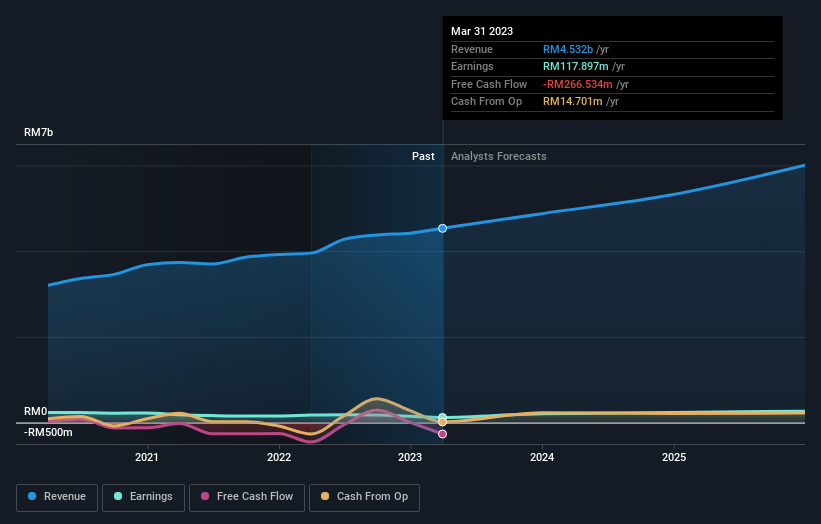Image resolution: width=821 pixels, height=524 pixels.
Task: Click the -RM266.534m free cash flow value
Action: [x=578, y=84]
